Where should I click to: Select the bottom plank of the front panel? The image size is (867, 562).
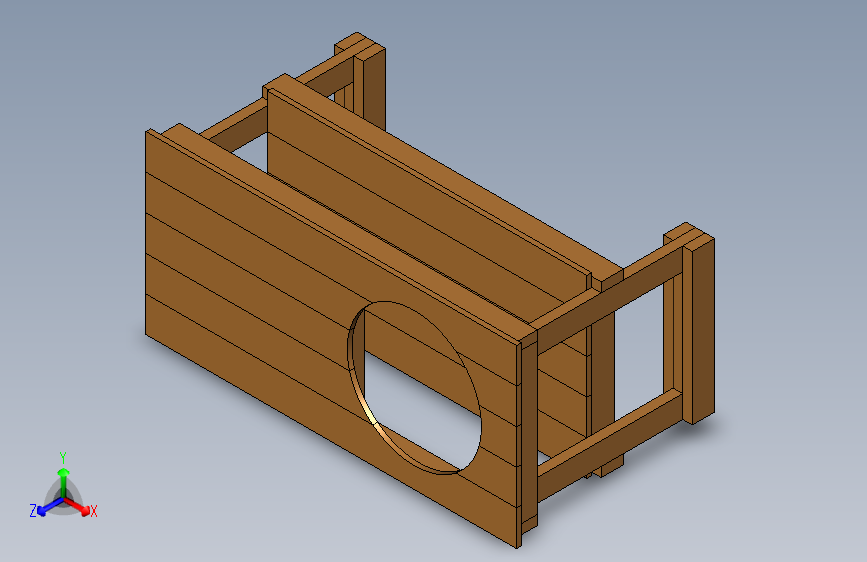(x=332, y=420)
